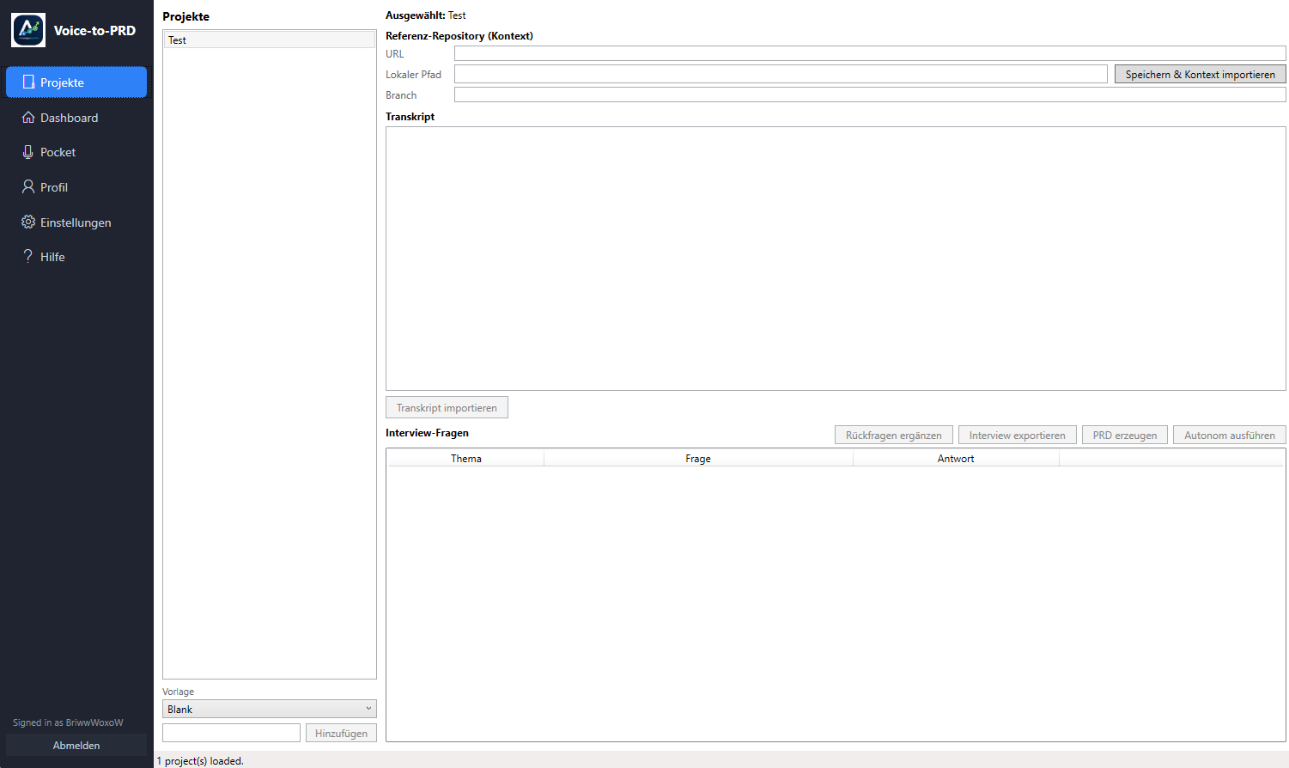Click the '1 project(s) loaded.' status text
This screenshot has width=1289, height=768.
(200, 761)
